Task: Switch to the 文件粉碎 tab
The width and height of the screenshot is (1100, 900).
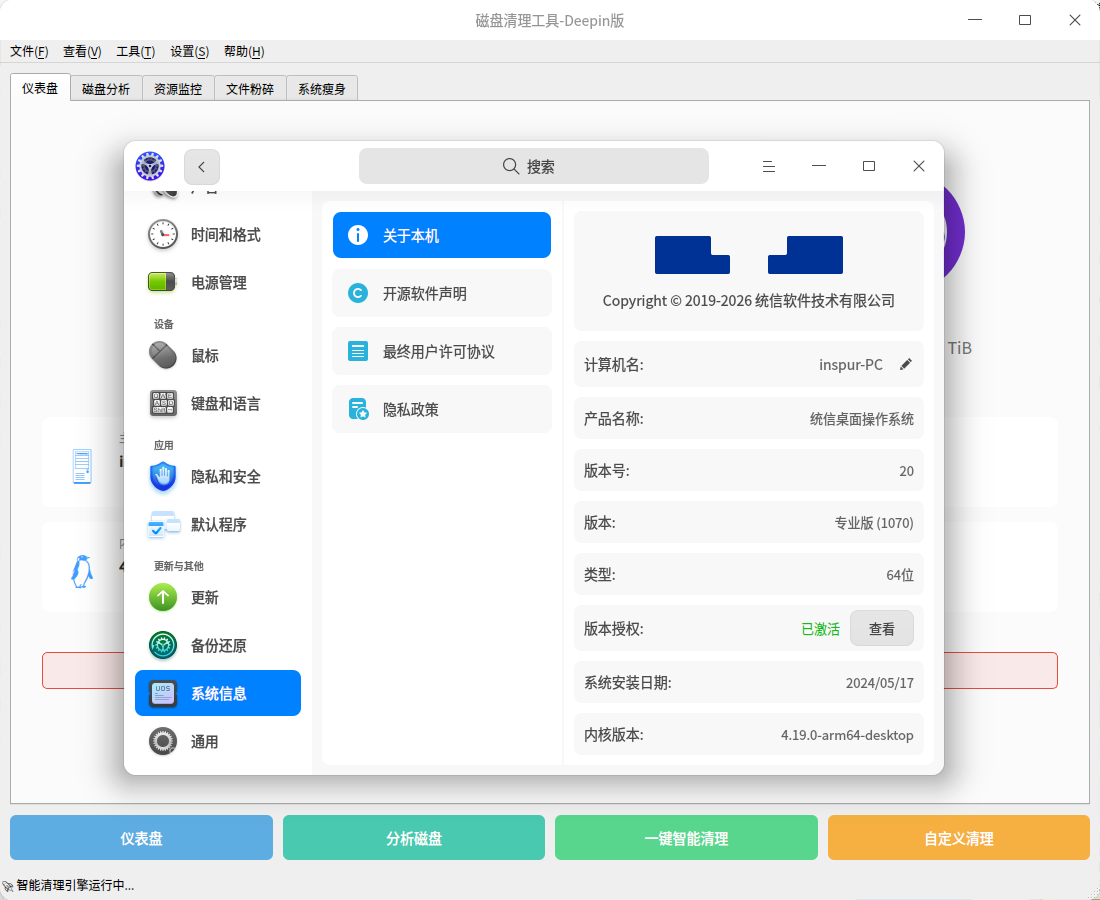Action: pyautogui.click(x=250, y=88)
